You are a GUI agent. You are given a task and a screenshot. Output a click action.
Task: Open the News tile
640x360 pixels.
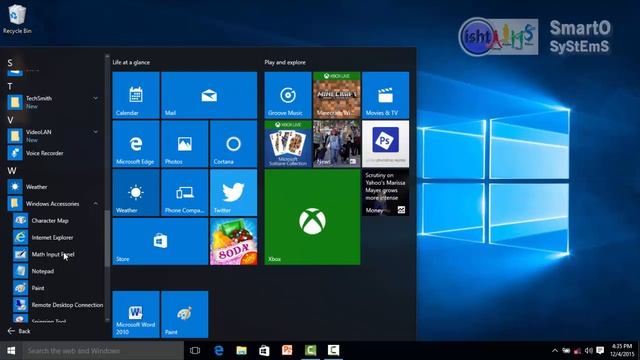(337, 144)
